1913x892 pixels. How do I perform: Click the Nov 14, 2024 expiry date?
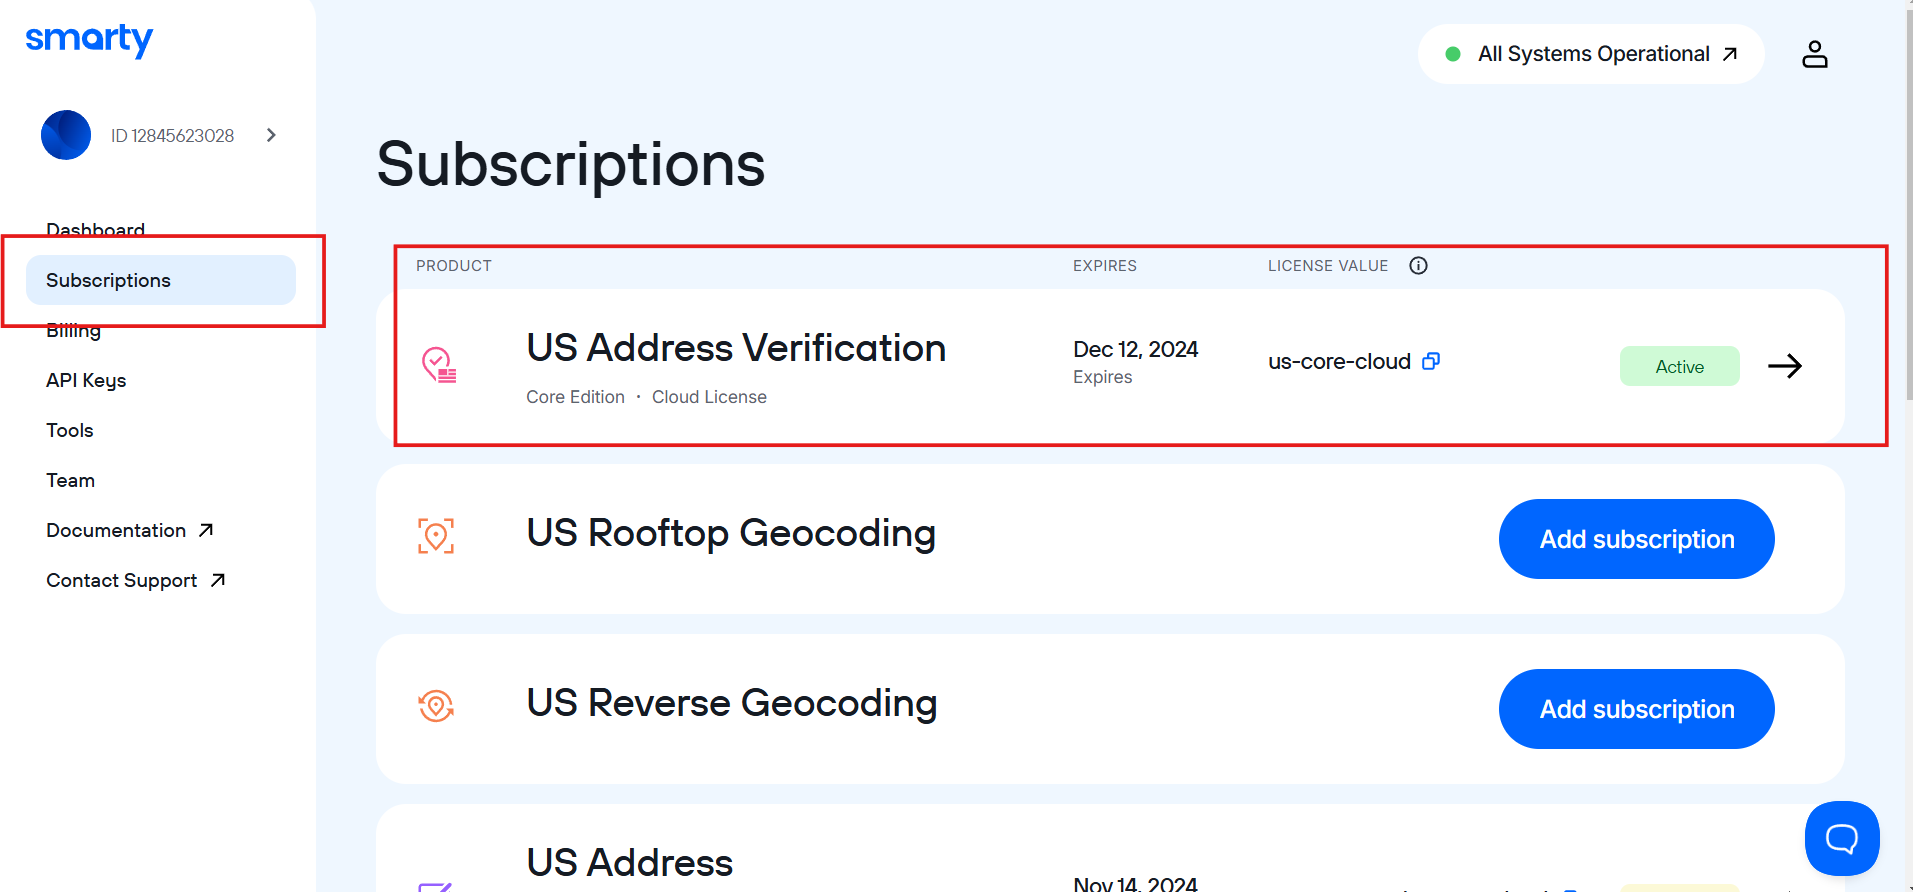point(1136,884)
